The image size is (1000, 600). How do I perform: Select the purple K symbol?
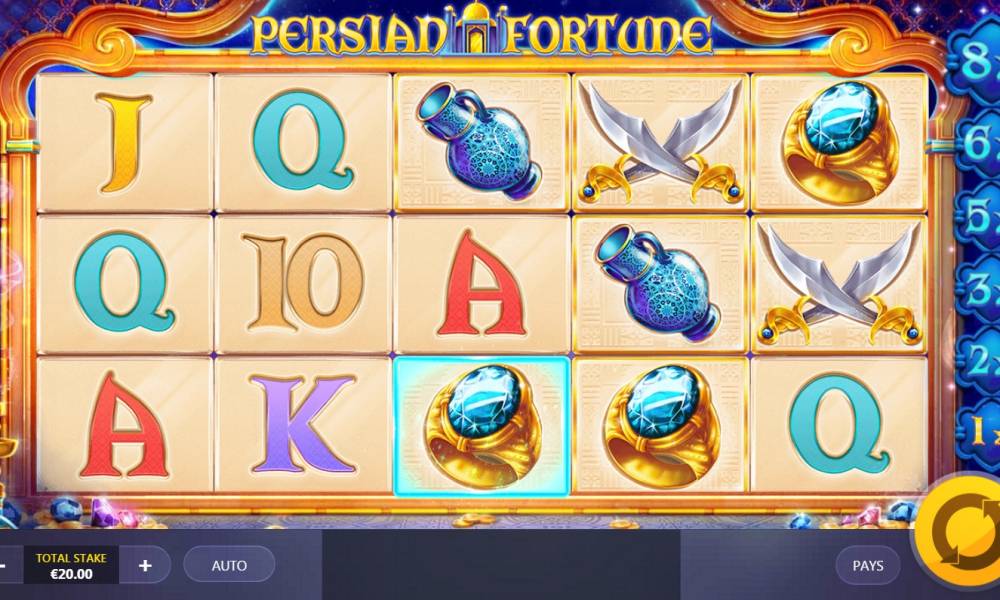click(x=303, y=425)
